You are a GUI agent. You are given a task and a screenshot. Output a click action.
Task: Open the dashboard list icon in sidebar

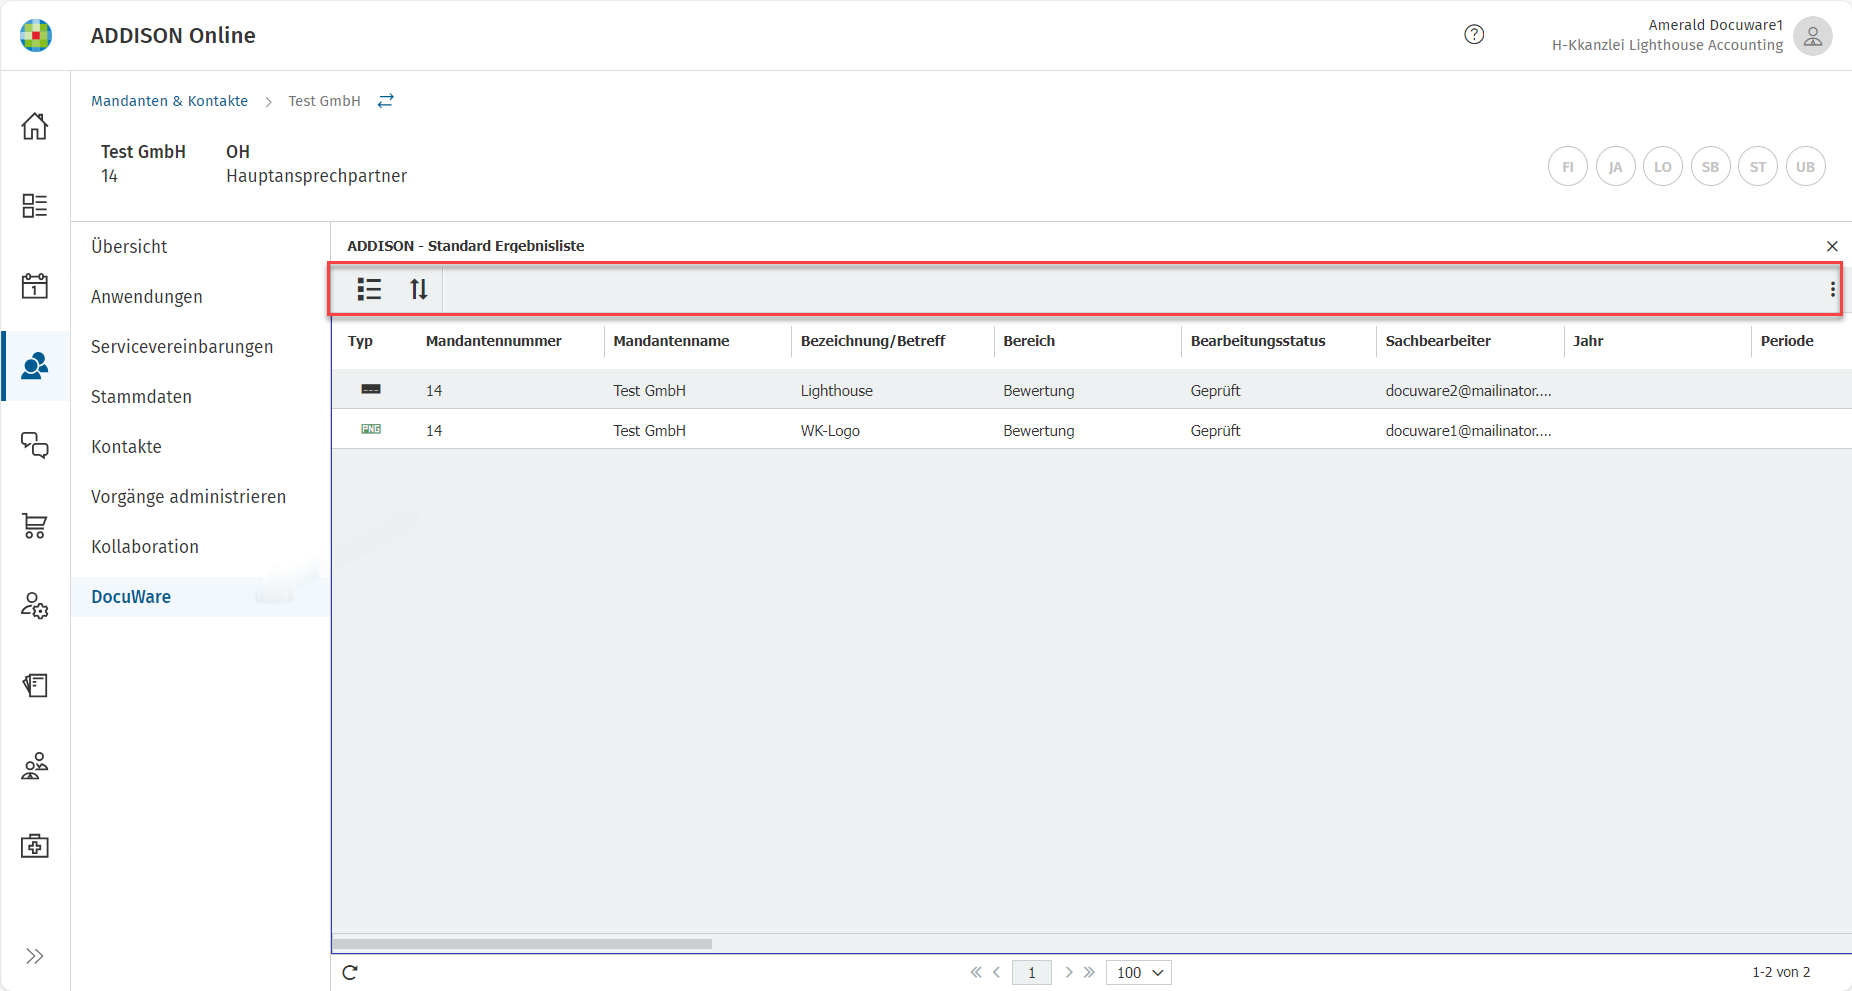point(35,206)
